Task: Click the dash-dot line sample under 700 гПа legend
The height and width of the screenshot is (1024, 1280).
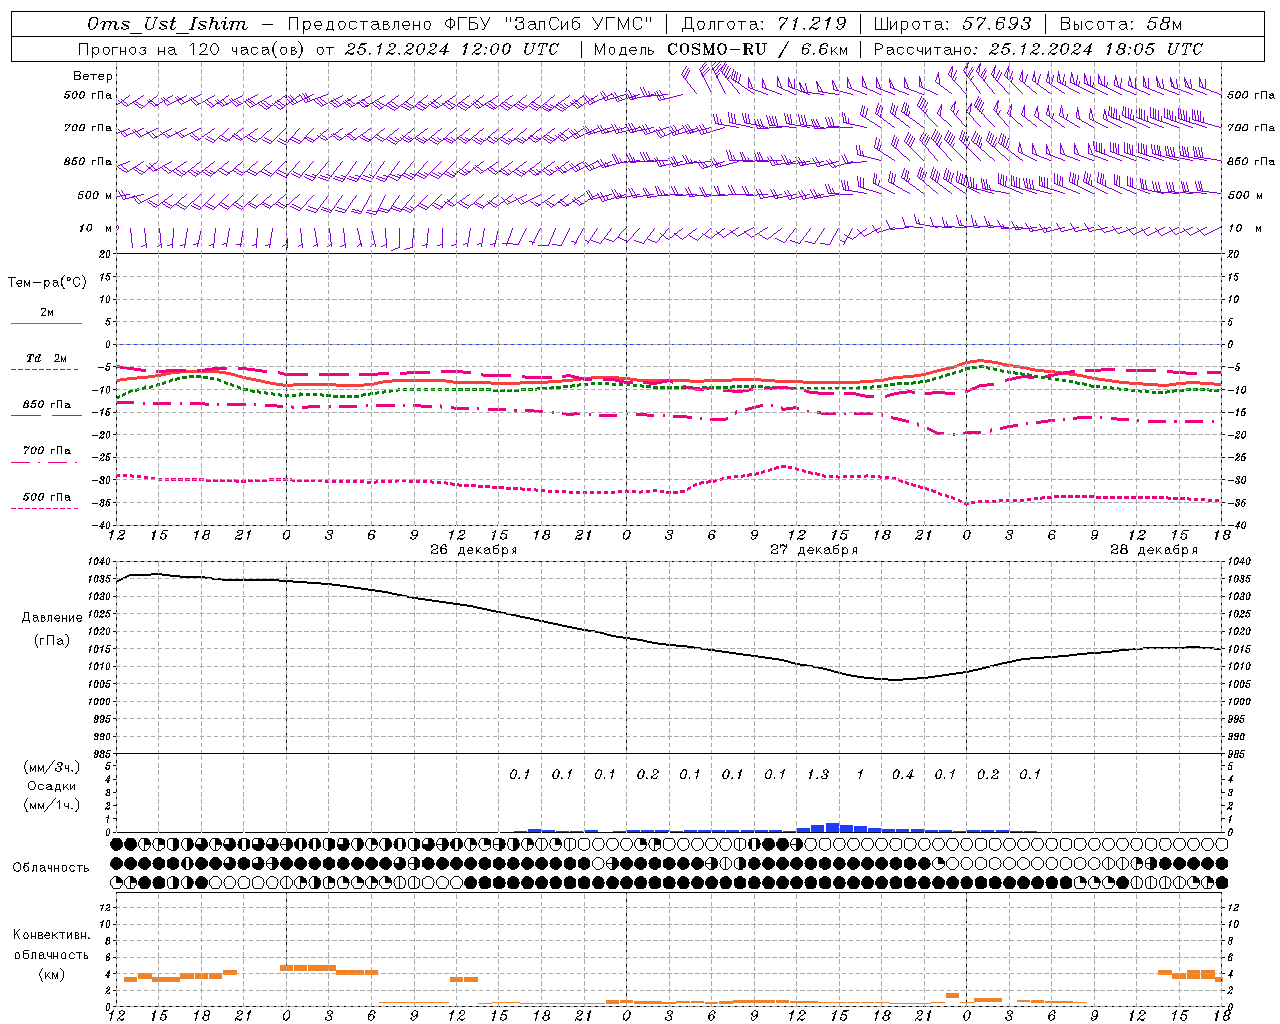Action: [x=45, y=462]
